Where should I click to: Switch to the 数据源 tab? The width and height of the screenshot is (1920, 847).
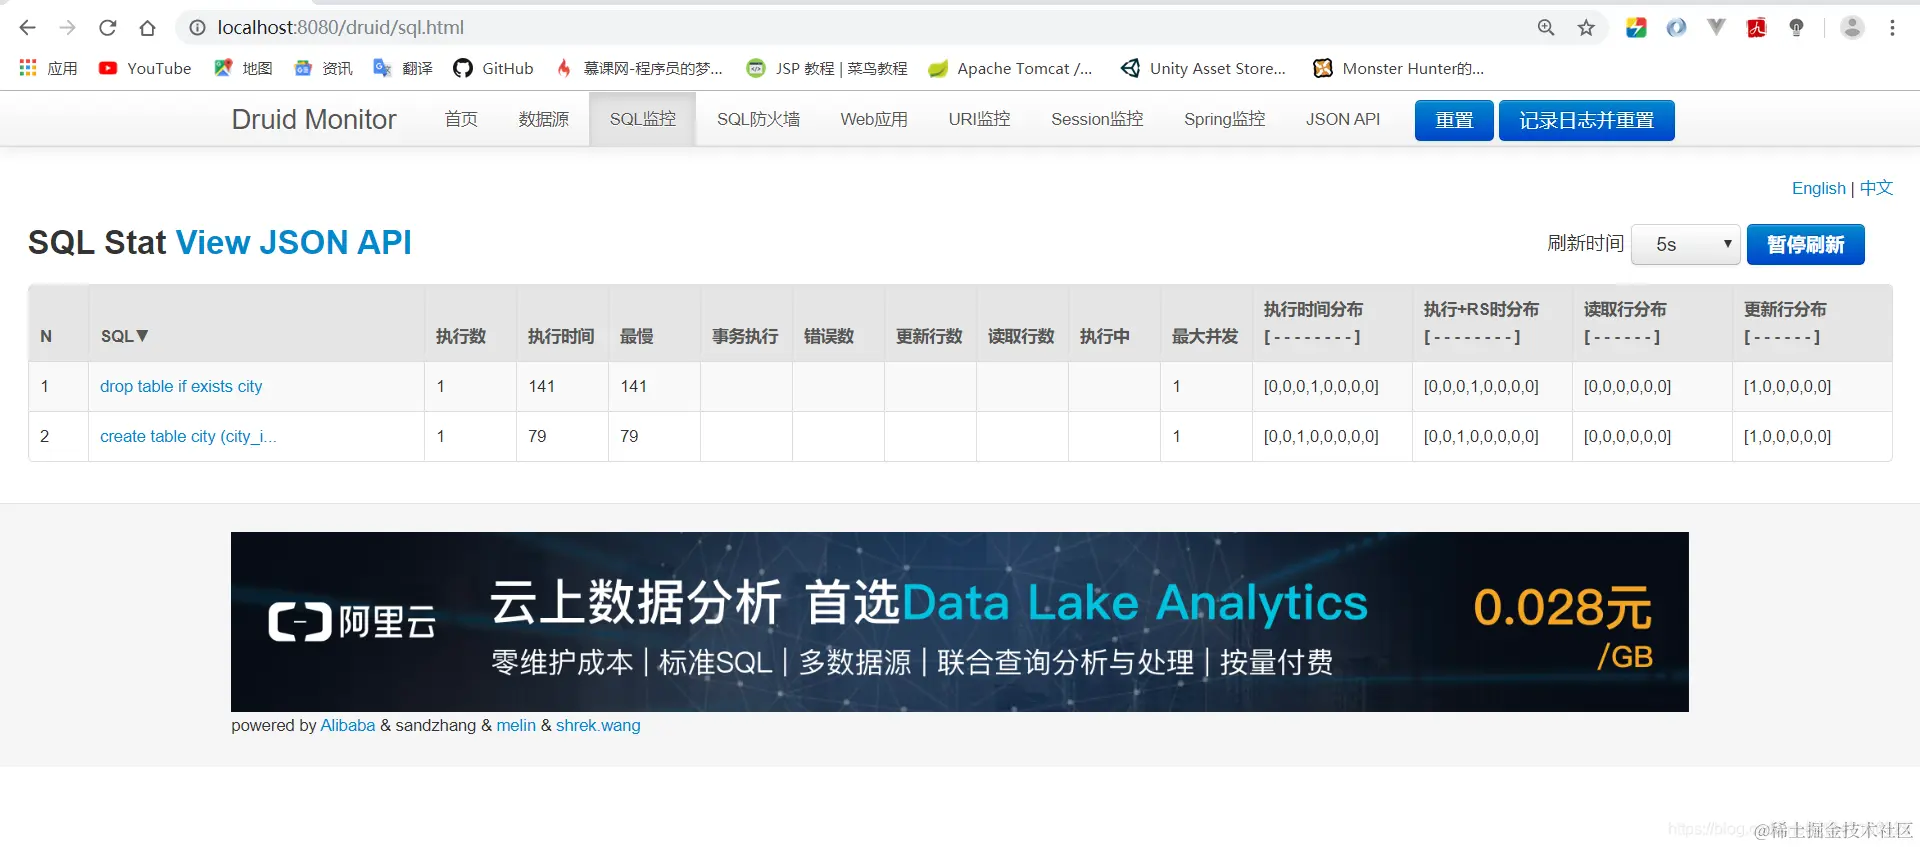543,119
